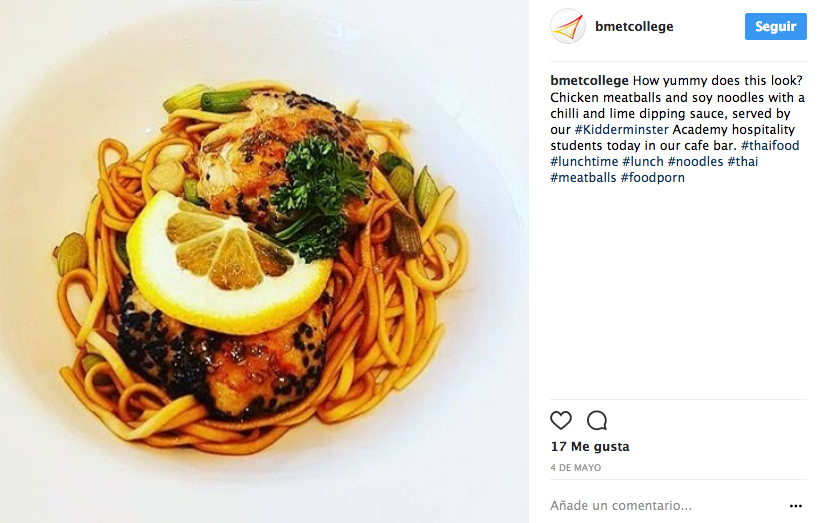Screen dimensions: 821x523
Task: Open the #thaifood hashtag
Action: (x=770, y=146)
